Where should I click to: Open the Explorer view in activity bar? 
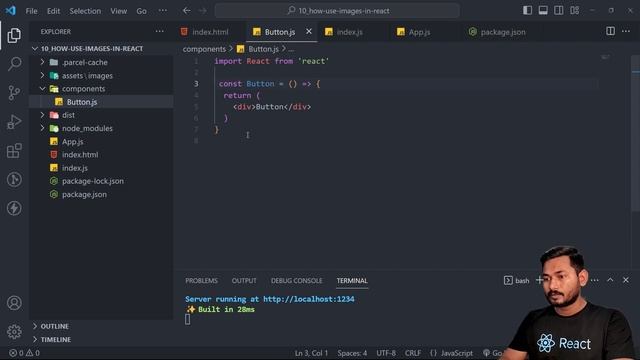pyautogui.click(x=14, y=35)
